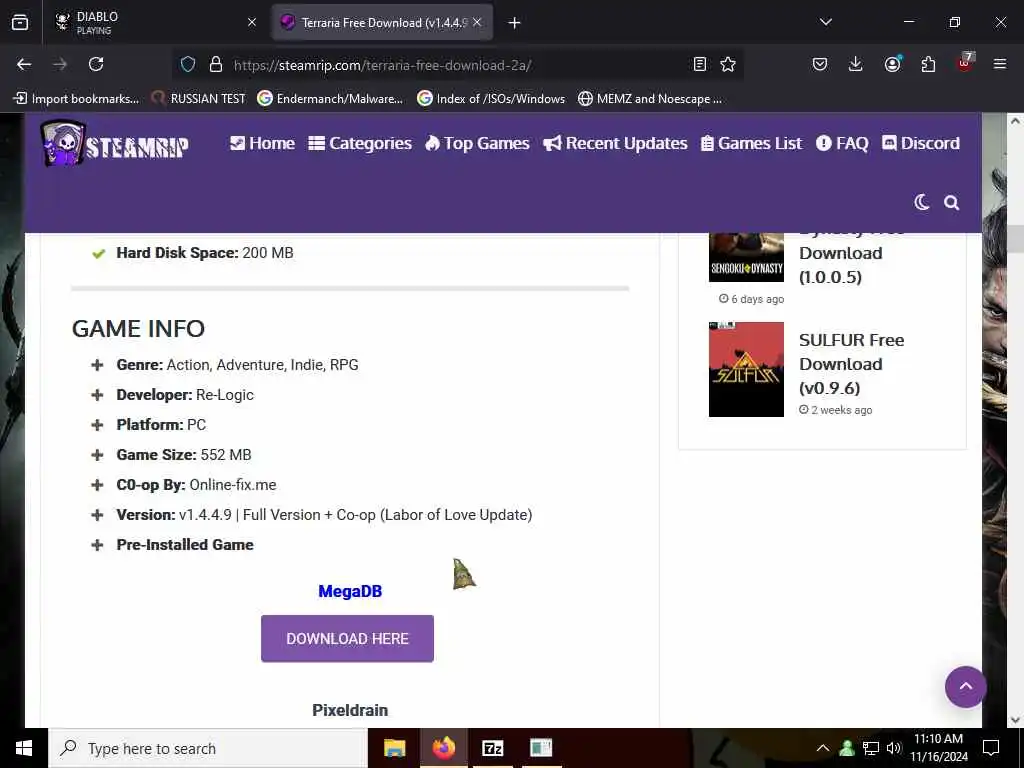Click the scrollbar up arrow
This screenshot has width=1024, height=768.
tap(1015, 121)
